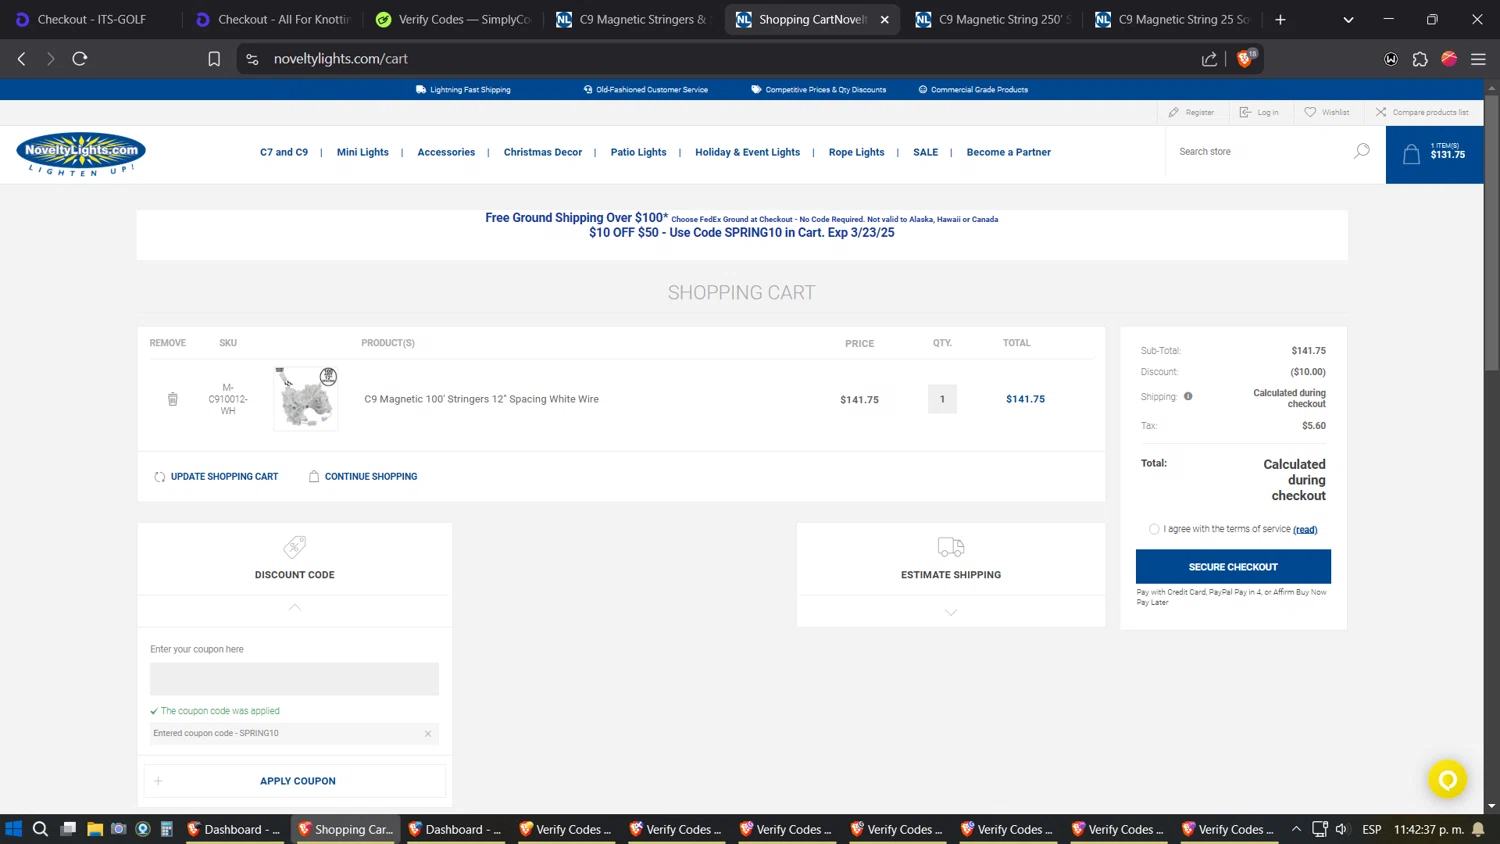The height and width of the screenshot is (844, 1500).
Task: Click Continue Shopping
Action: (x=363, y=477)
